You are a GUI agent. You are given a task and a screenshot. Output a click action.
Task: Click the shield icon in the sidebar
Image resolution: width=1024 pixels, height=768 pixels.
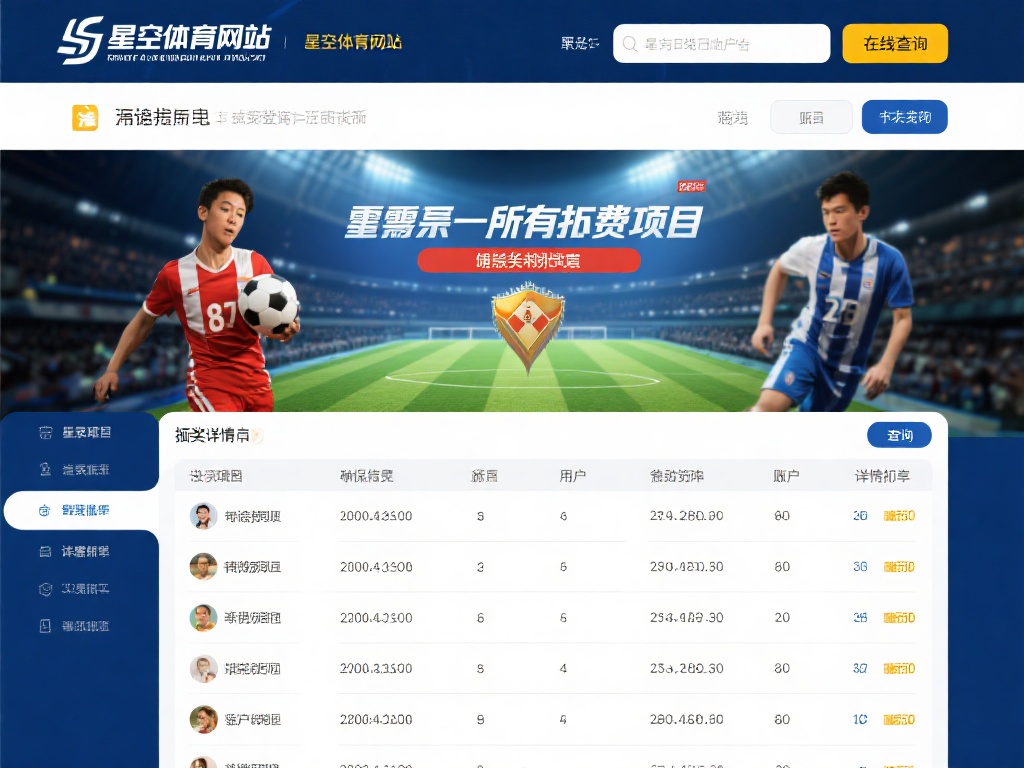click(x=45, y=589)
